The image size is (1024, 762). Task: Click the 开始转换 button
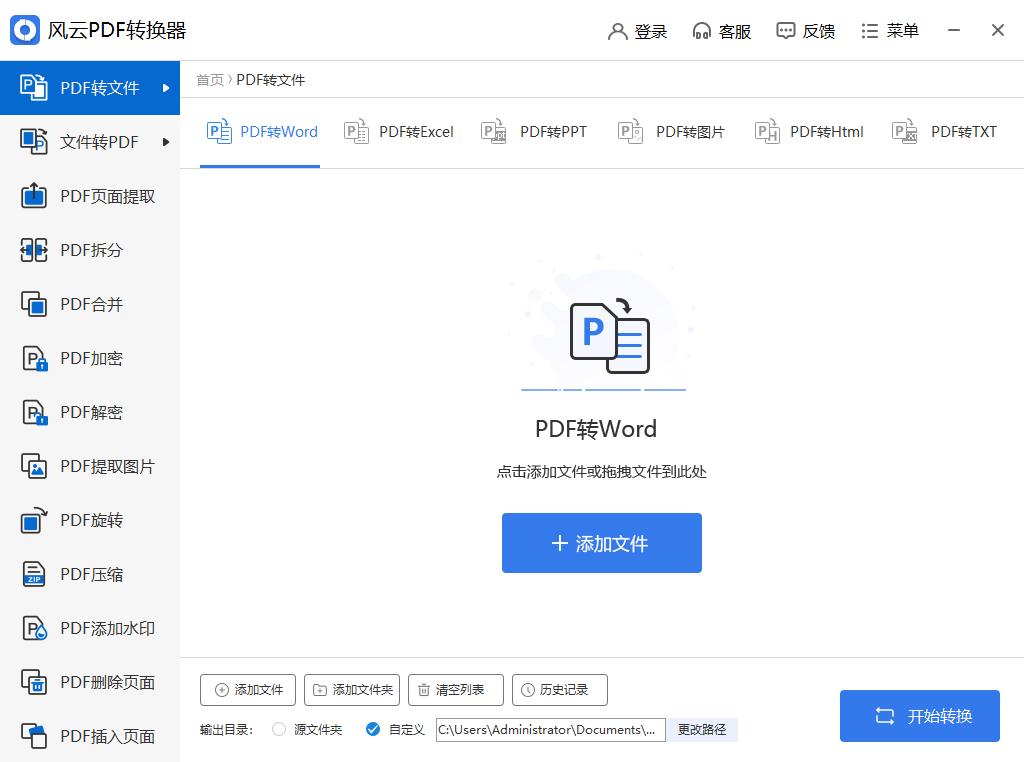pos(919,716)
